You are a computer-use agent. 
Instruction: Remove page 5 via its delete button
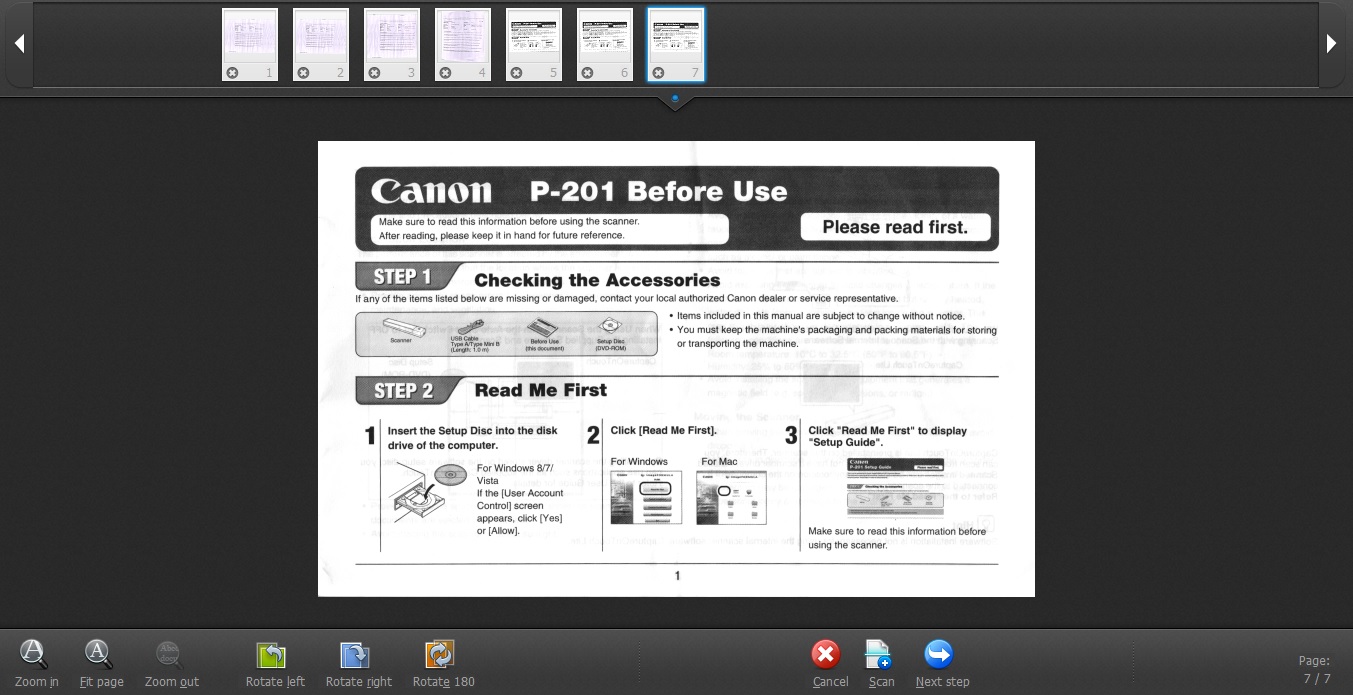pos(516,72)
